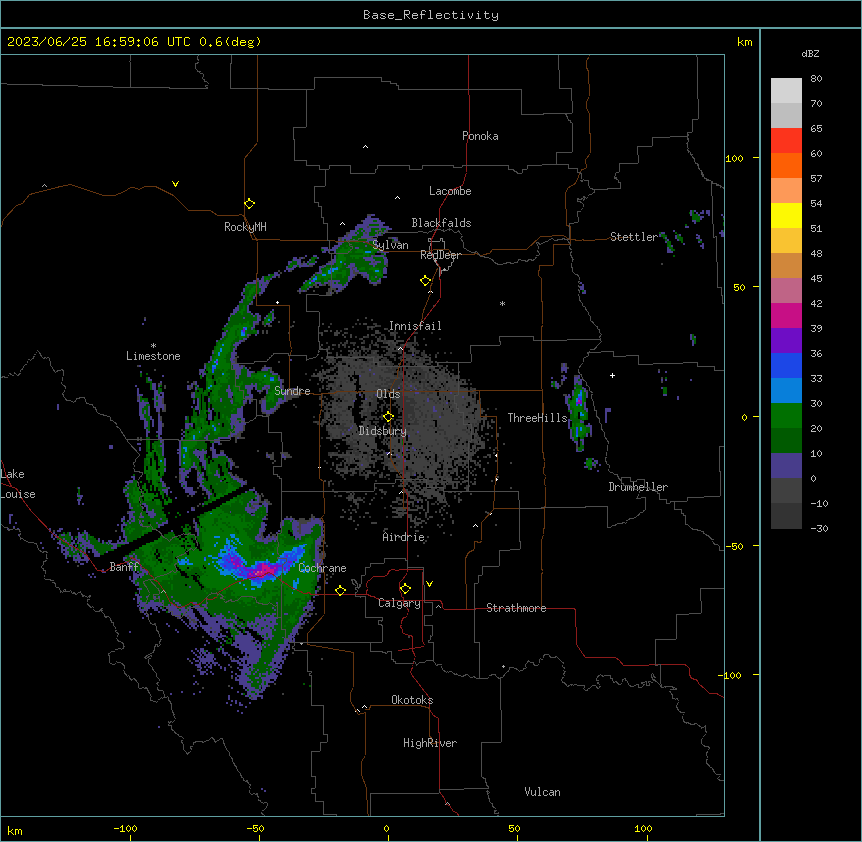Image resolution: width=862 pixels, height=842 pixels.
Task: Click the RockyMH label
Action: coord(245,227)
